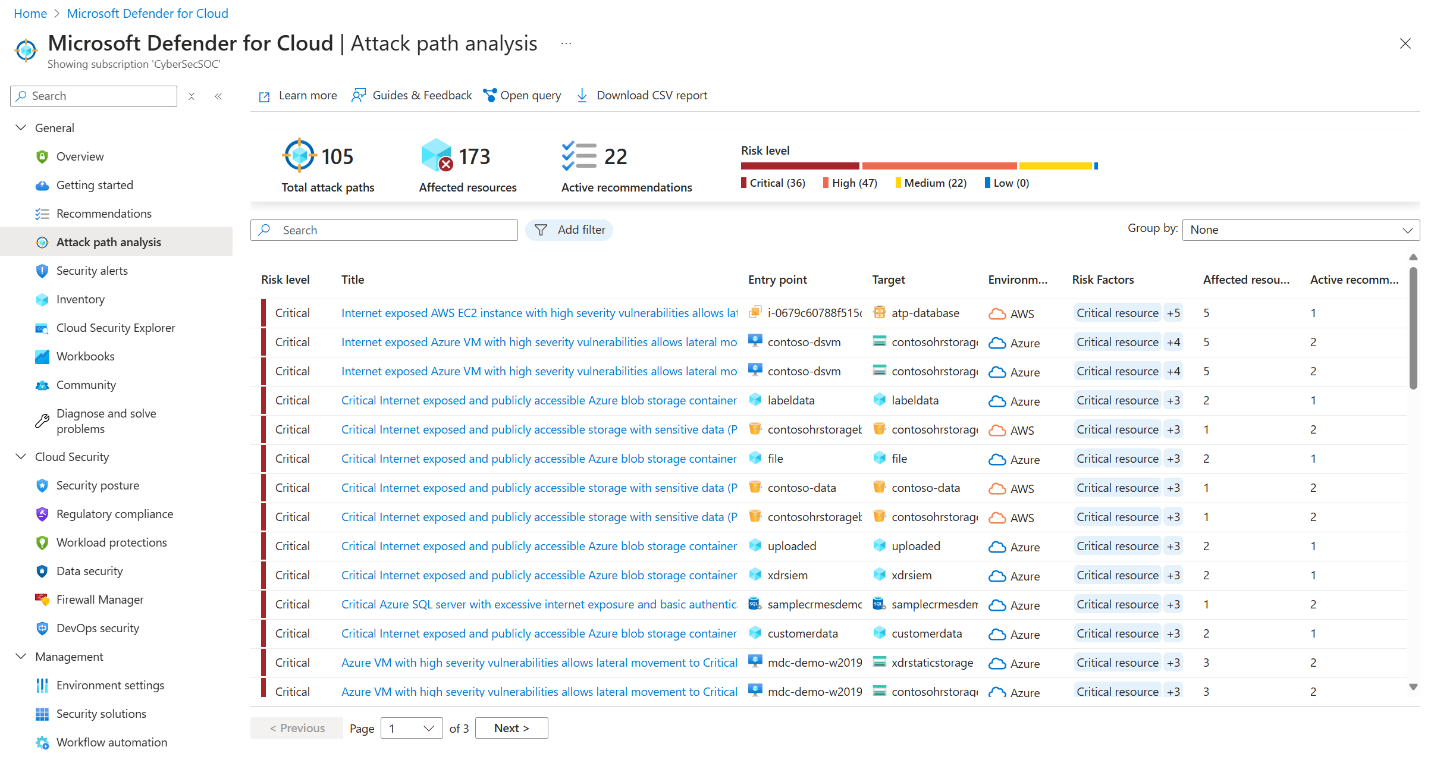The image size is (1431, 769).
Task: Click the attack path search input field
Action: point(390,229)
